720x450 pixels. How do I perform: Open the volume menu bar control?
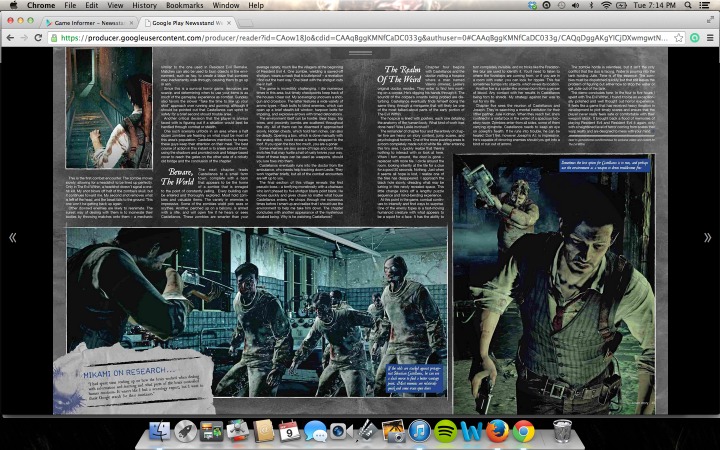click(x=575, y=5)
